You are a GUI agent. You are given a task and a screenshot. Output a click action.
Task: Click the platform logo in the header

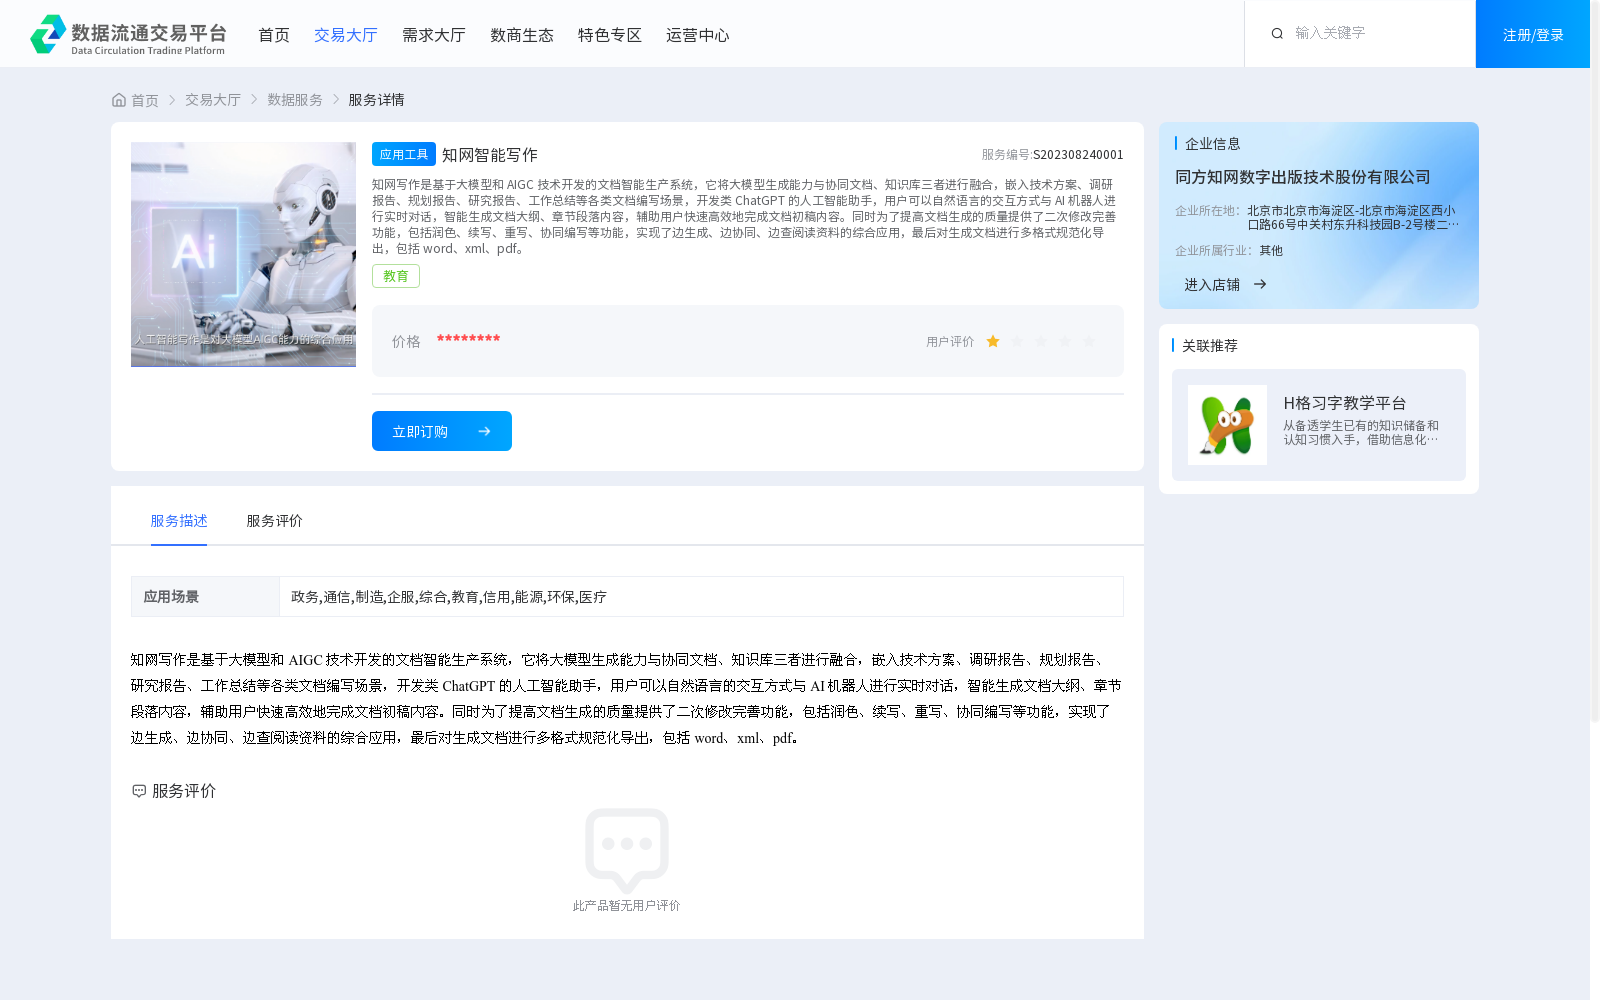pos(128,34)
